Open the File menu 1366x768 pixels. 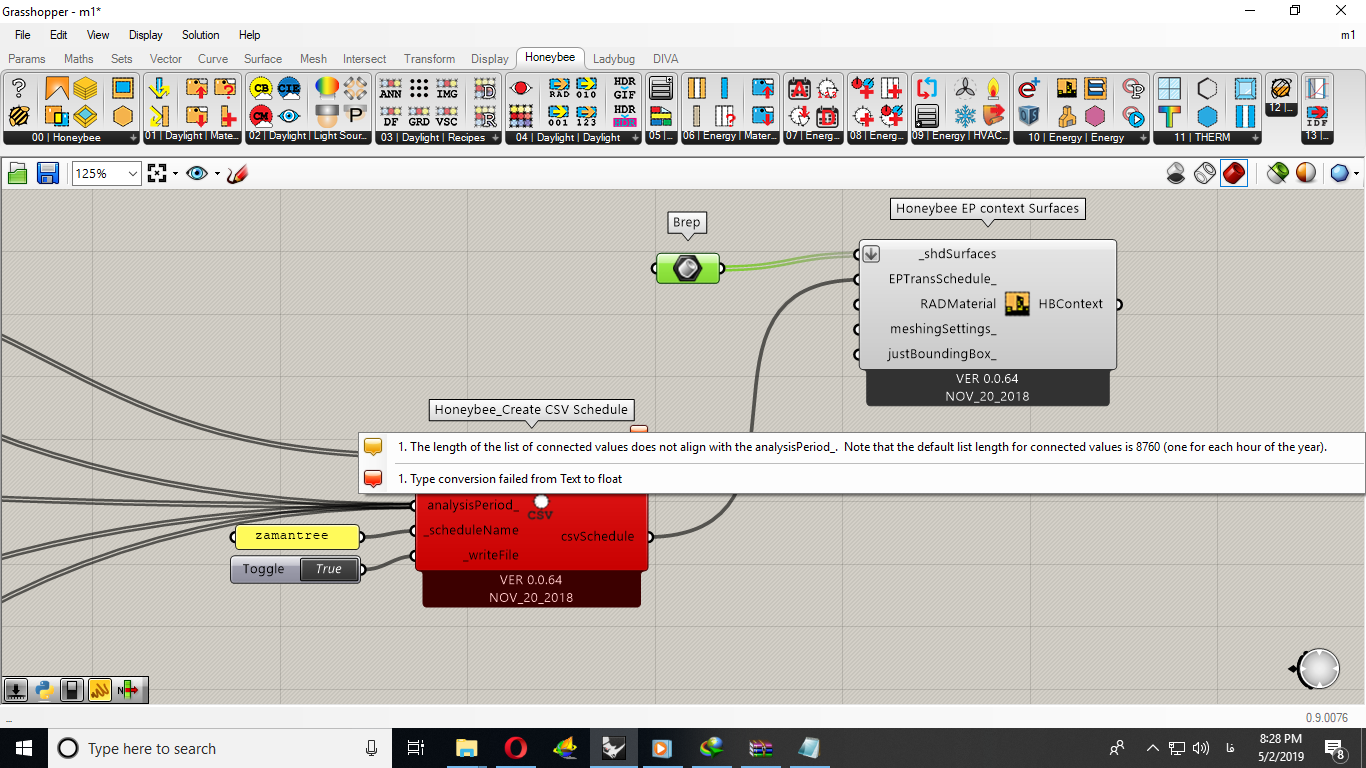pos(23,35)
